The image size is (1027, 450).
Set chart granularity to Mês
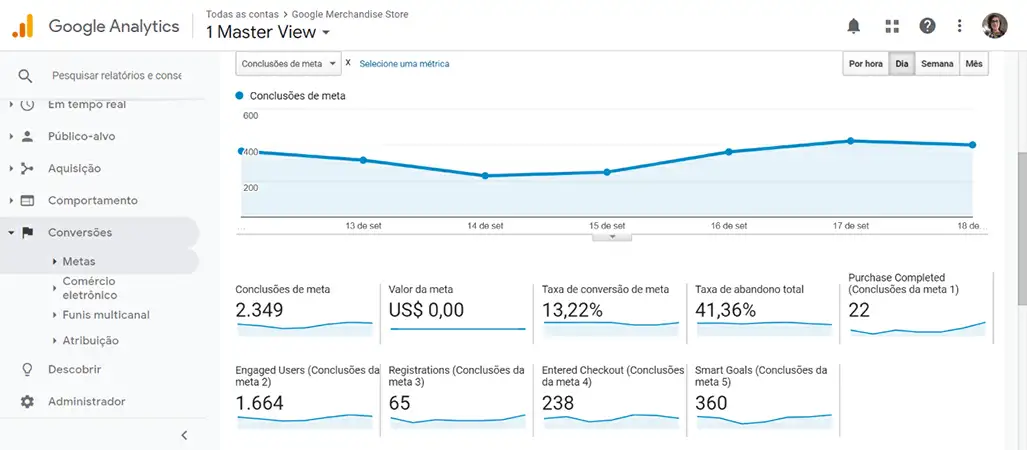coord(973,64)
